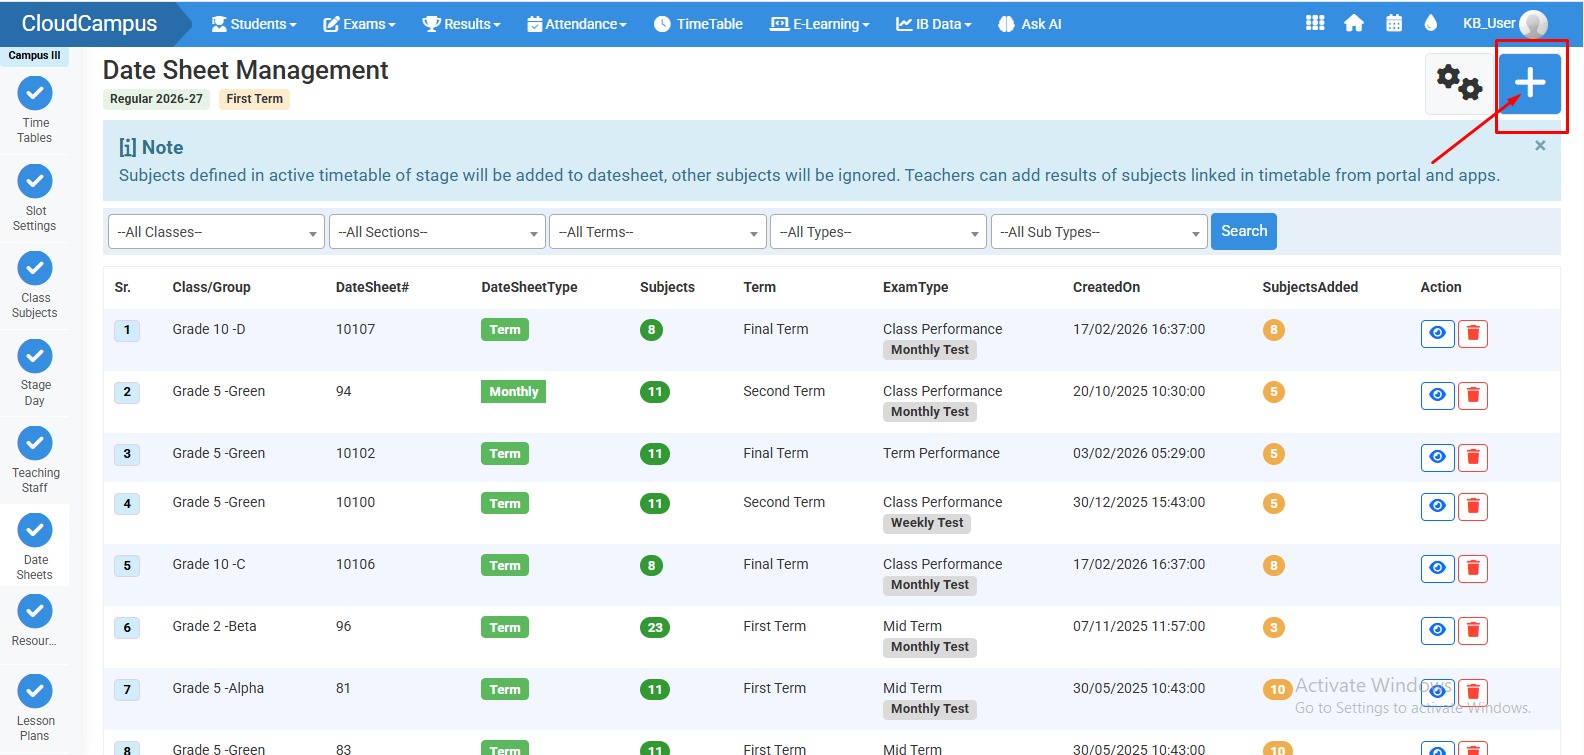Click the date 07/11/2025 11:57:00
Viewport: 1584px width, 755px height.
(x=1139, y=626)
